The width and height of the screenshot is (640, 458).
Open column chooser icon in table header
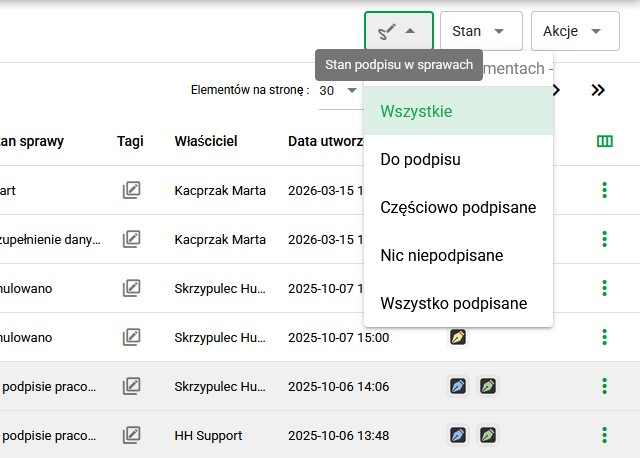click(x=604, y=141)
